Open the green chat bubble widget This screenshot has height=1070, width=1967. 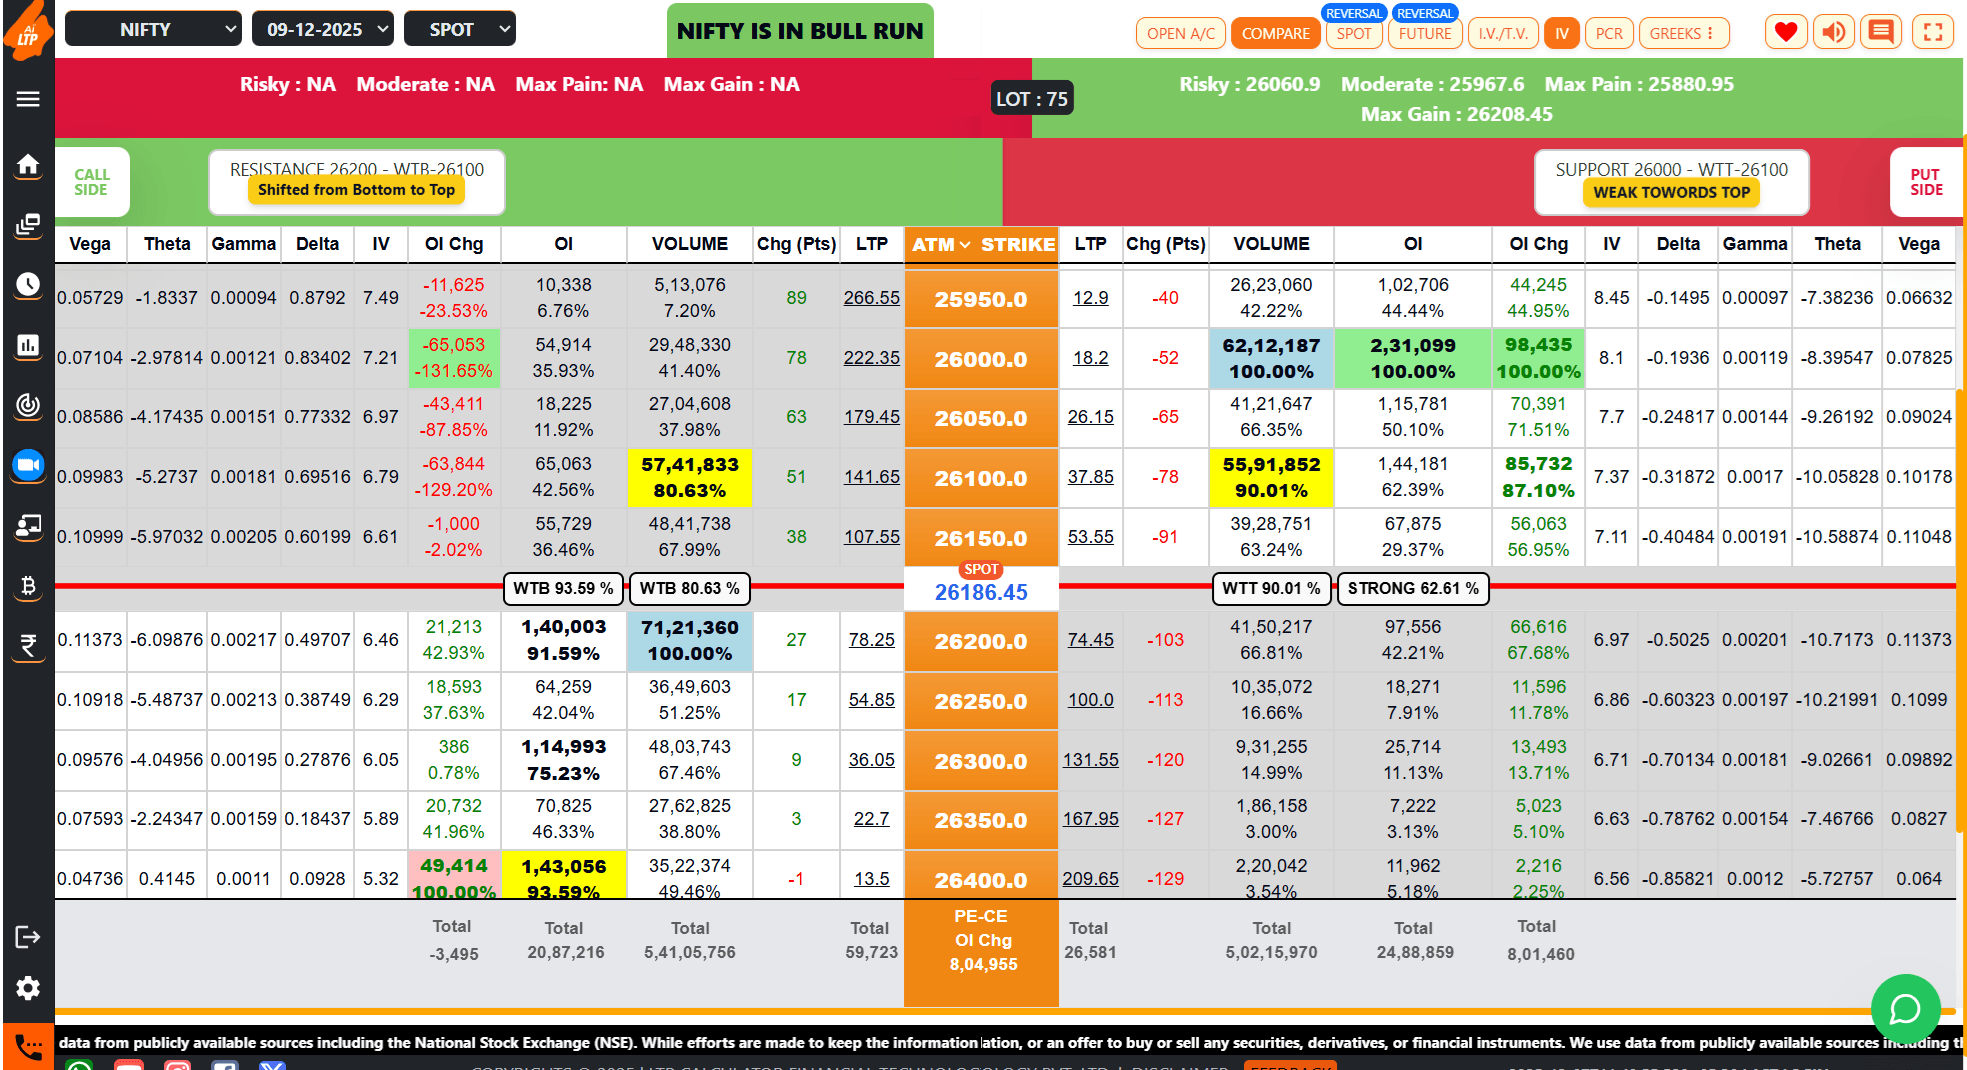coord(1905,1008)
